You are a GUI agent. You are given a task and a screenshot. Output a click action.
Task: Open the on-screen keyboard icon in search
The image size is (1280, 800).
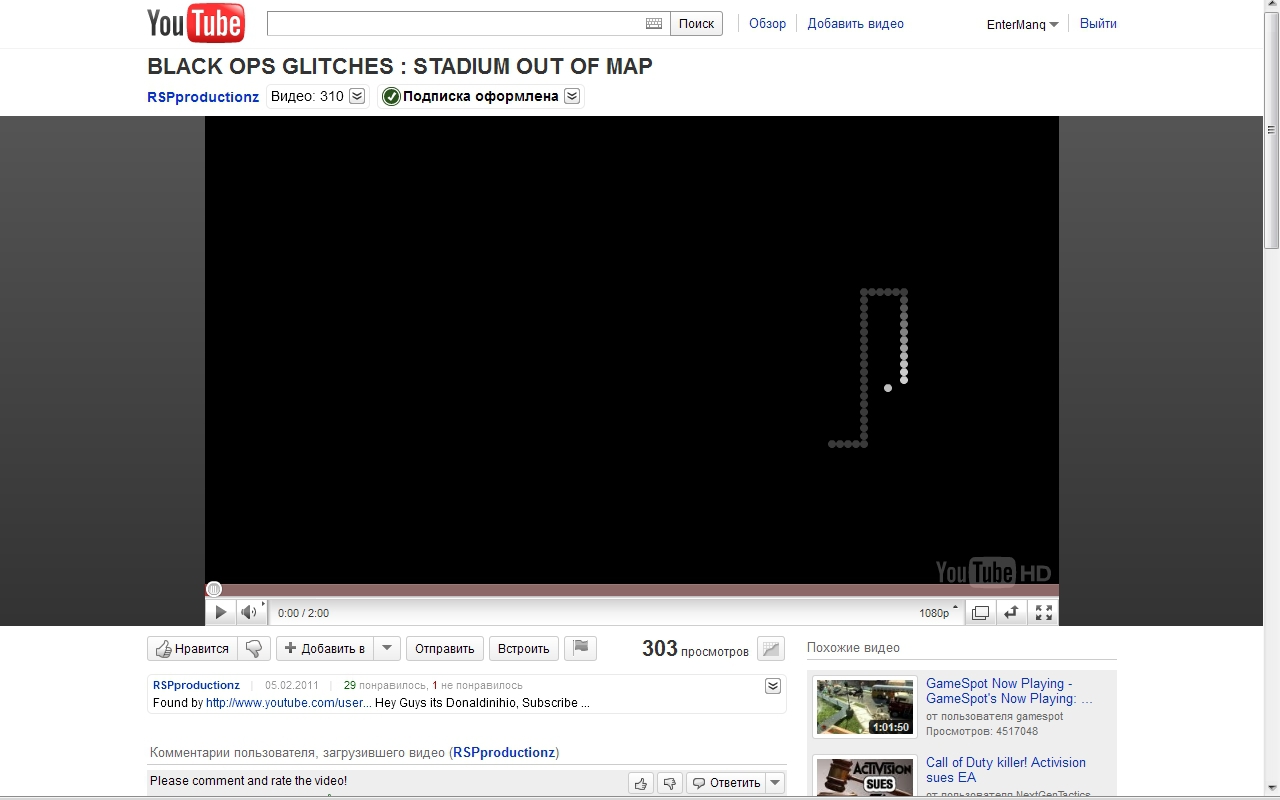[653, 24]
